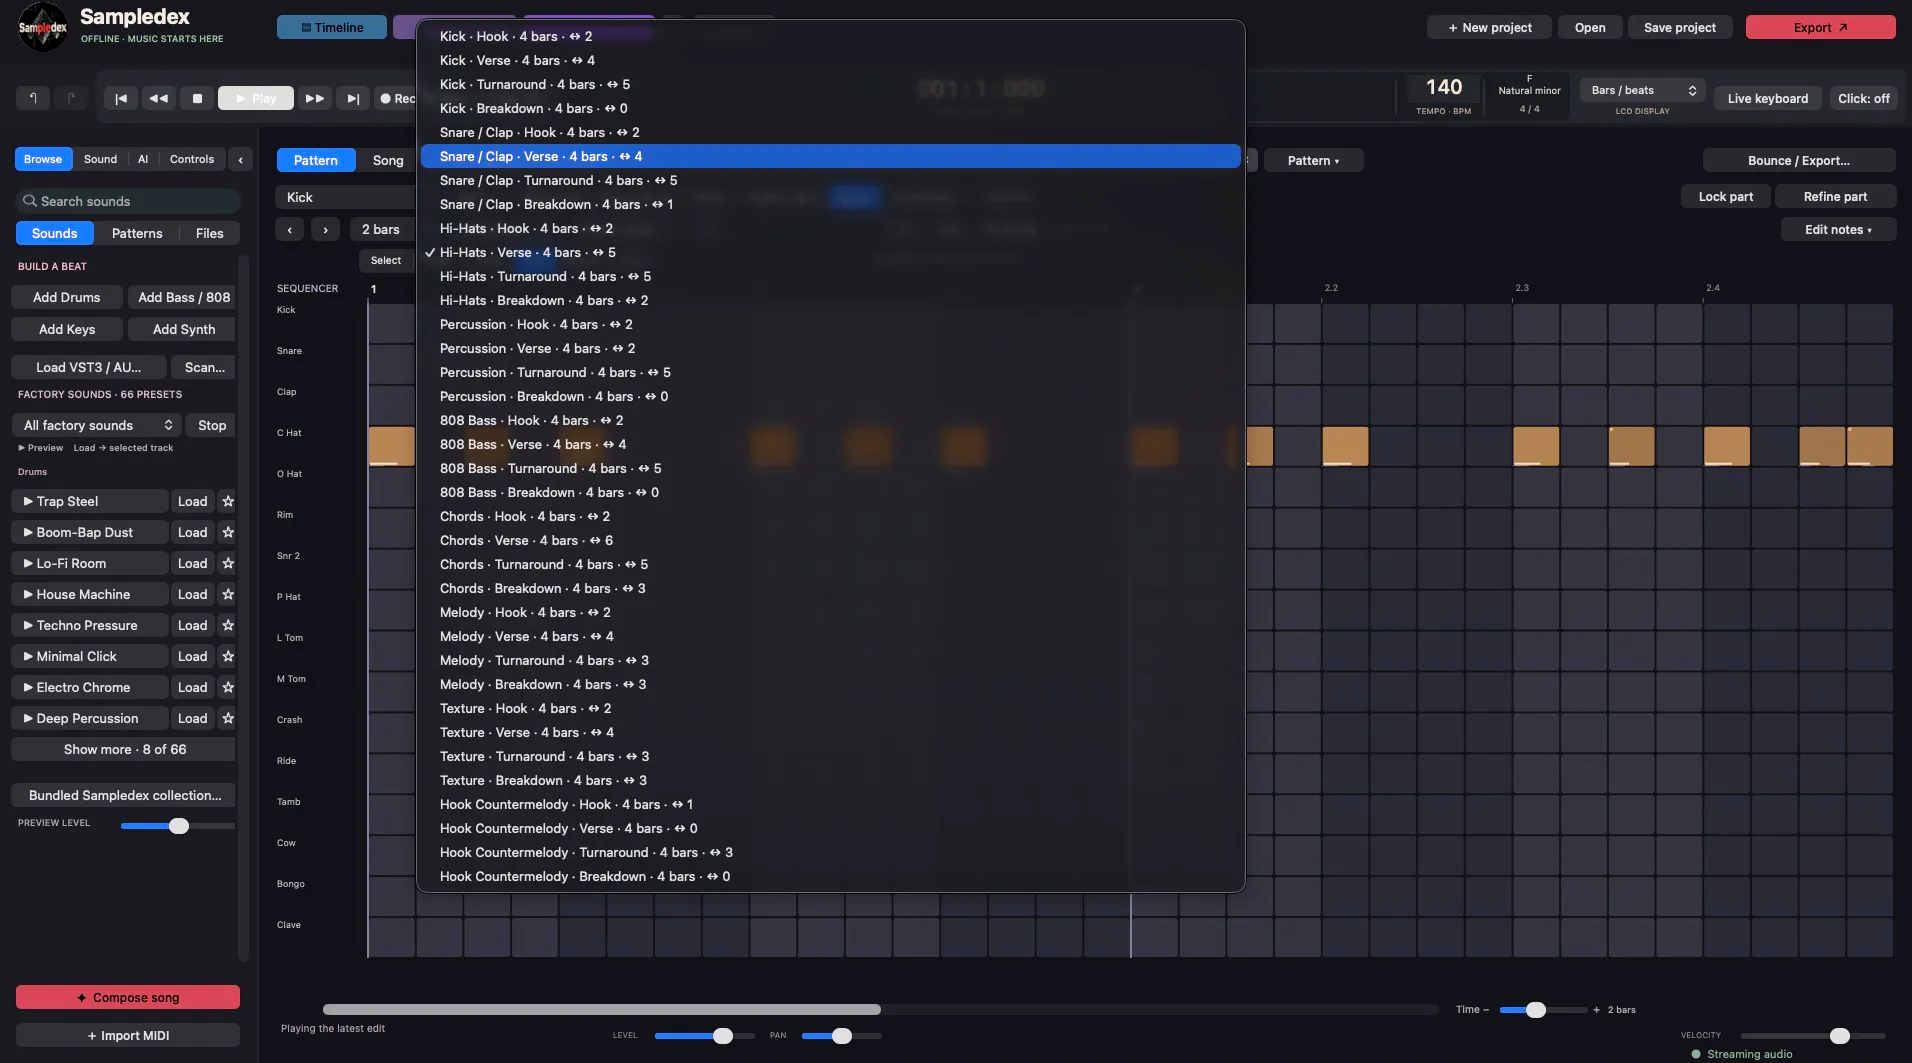Preview House Machine preset
Screen dimensions: 1912x1063
coord(89,594)
